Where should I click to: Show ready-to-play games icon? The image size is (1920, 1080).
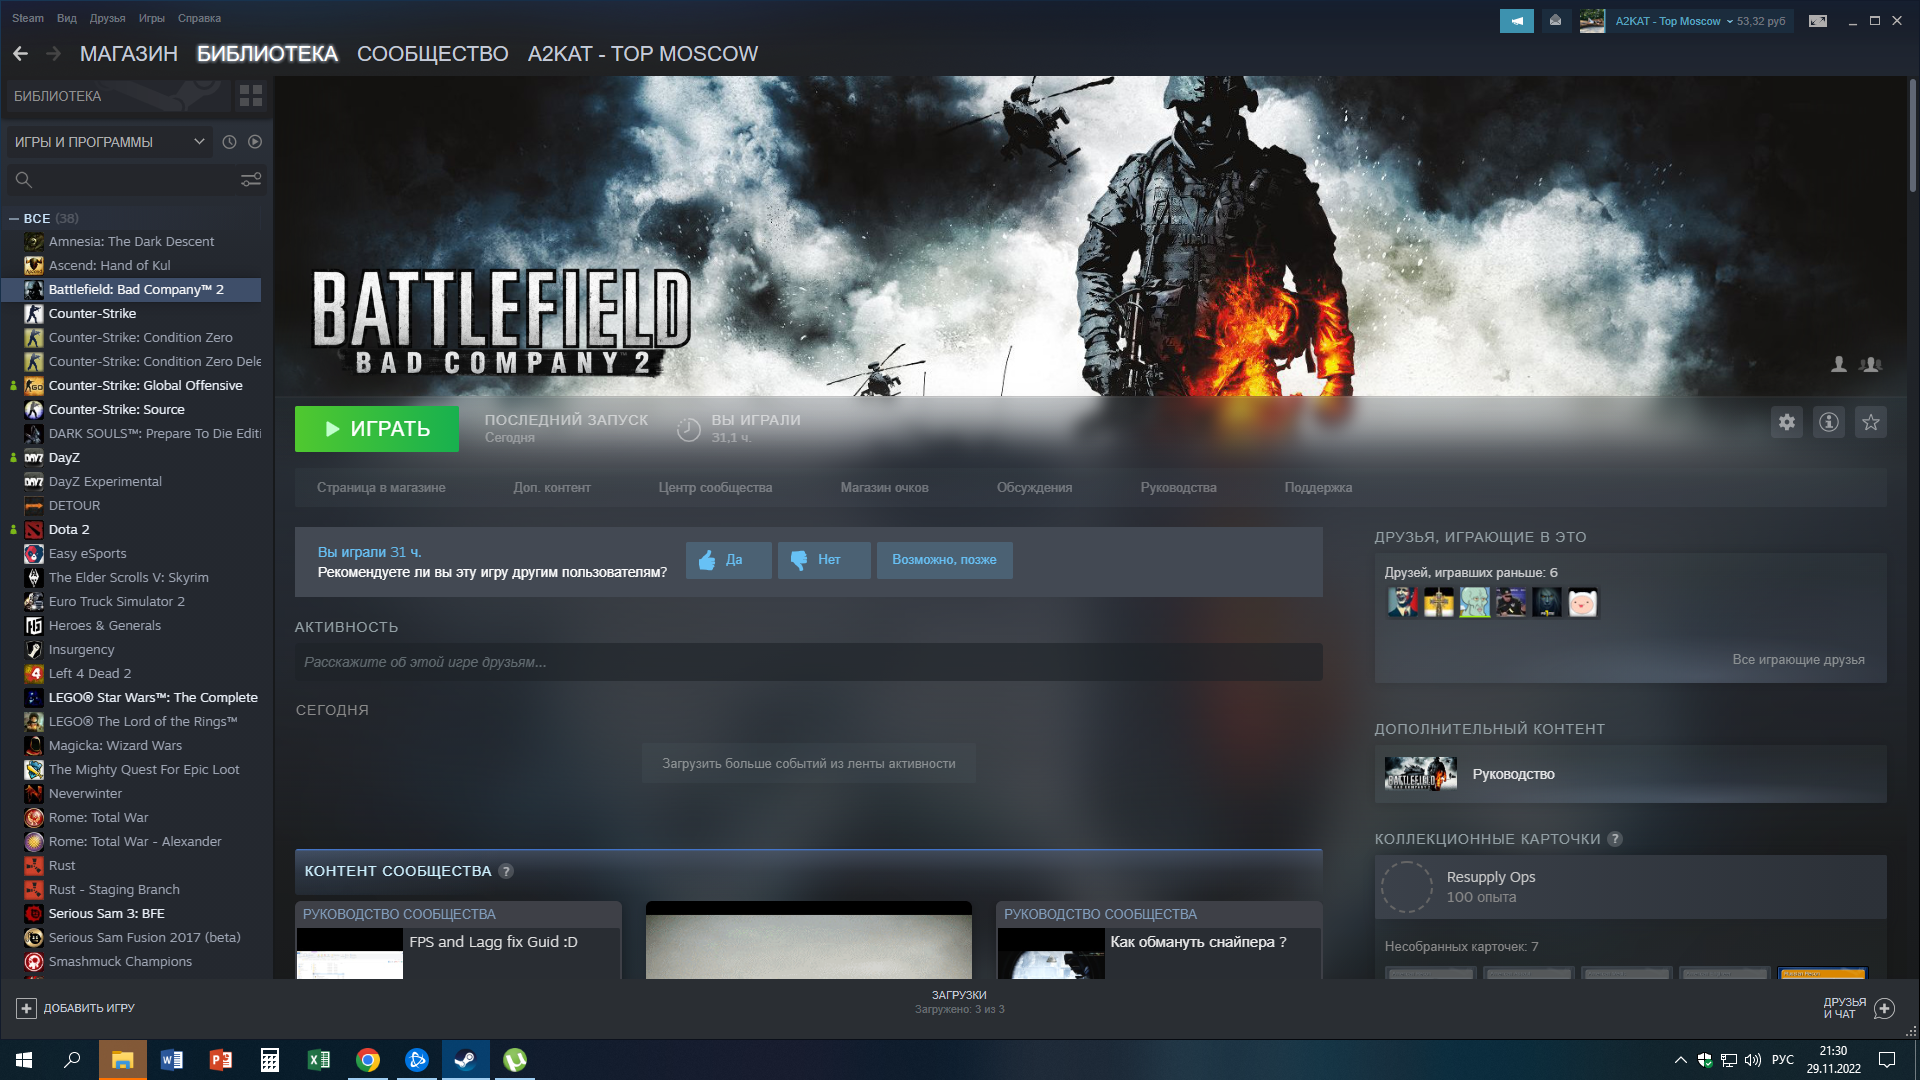[255, 142]
